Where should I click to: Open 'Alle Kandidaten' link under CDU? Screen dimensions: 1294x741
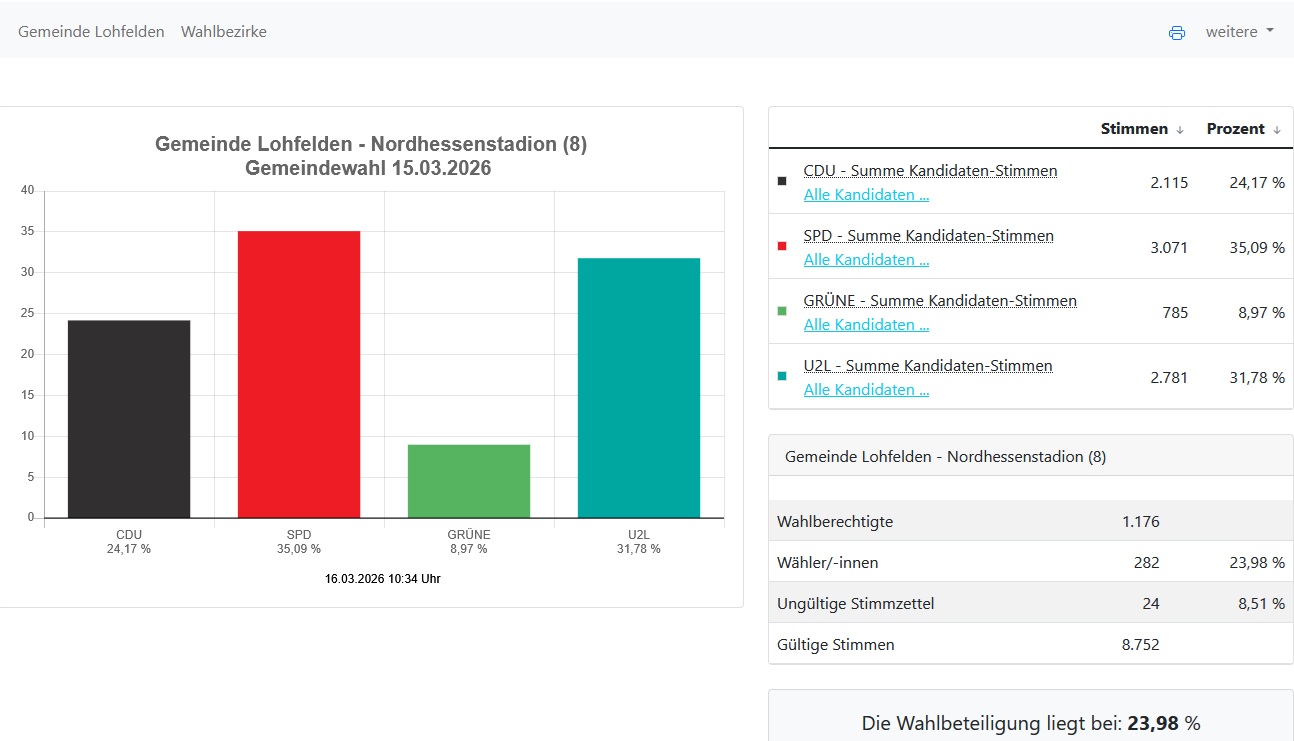866,195
